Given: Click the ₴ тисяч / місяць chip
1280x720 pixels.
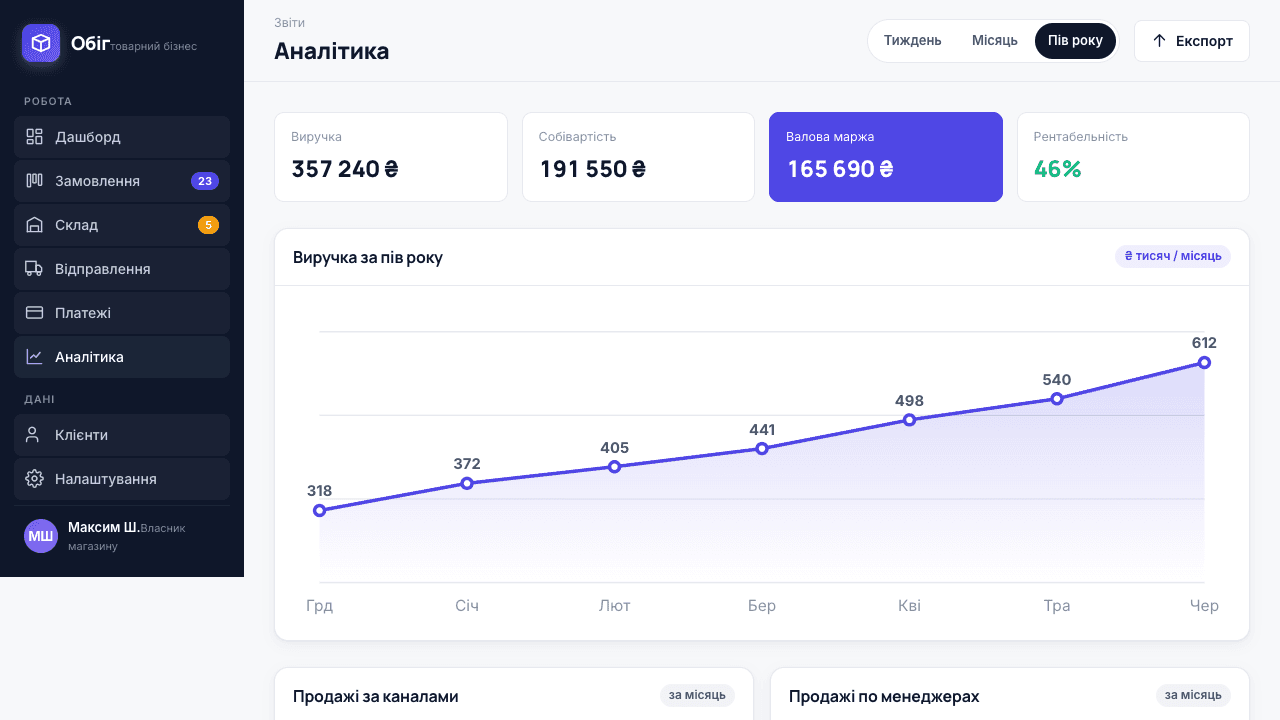Looking at the screenshot, I should click(x=1173, y=256).
